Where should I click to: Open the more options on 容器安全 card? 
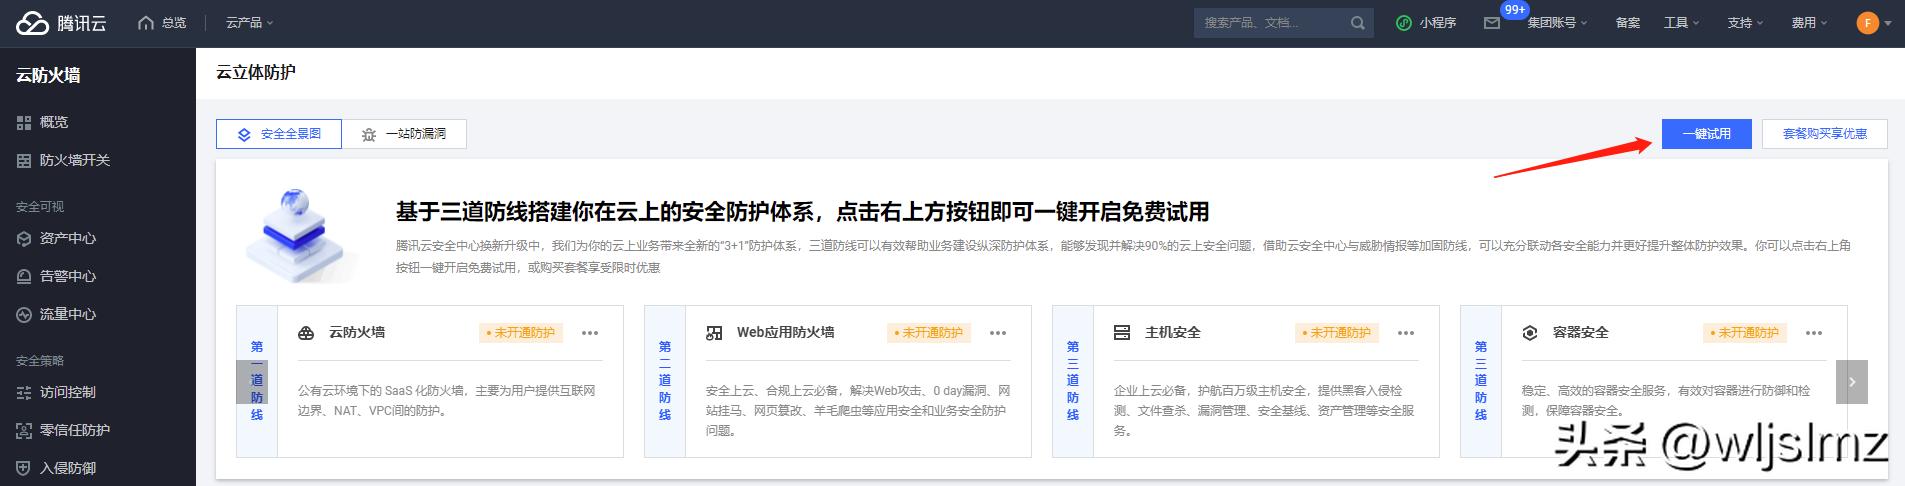point(1814,333)
